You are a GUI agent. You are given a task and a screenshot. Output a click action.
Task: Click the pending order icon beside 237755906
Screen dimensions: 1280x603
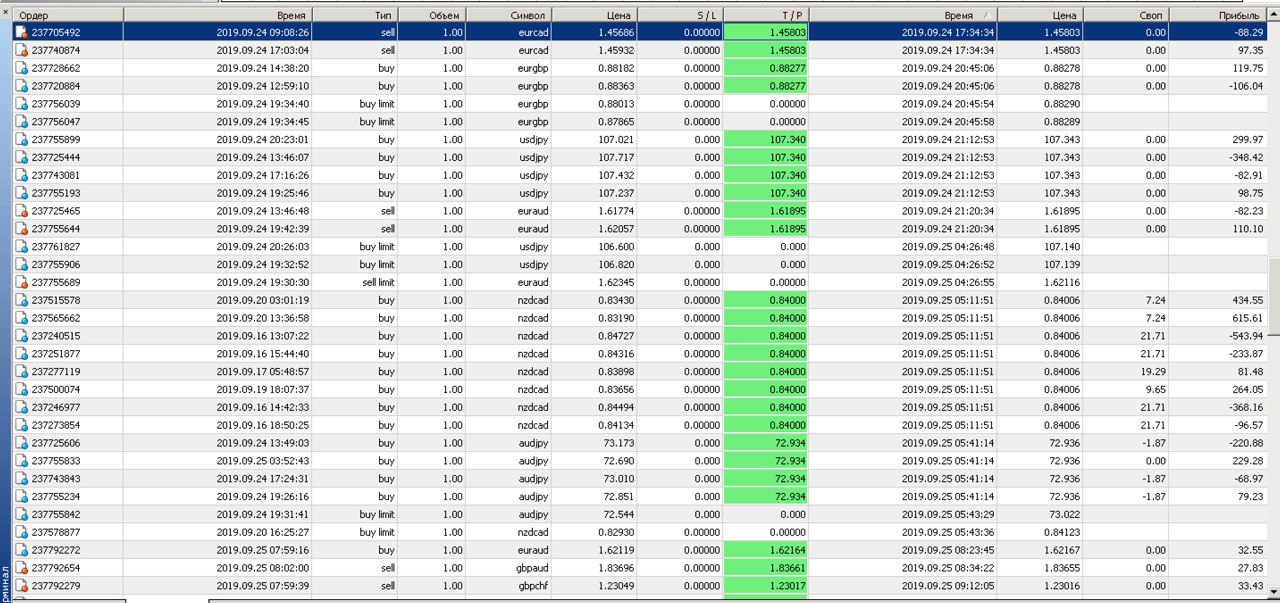click(21, 264)
